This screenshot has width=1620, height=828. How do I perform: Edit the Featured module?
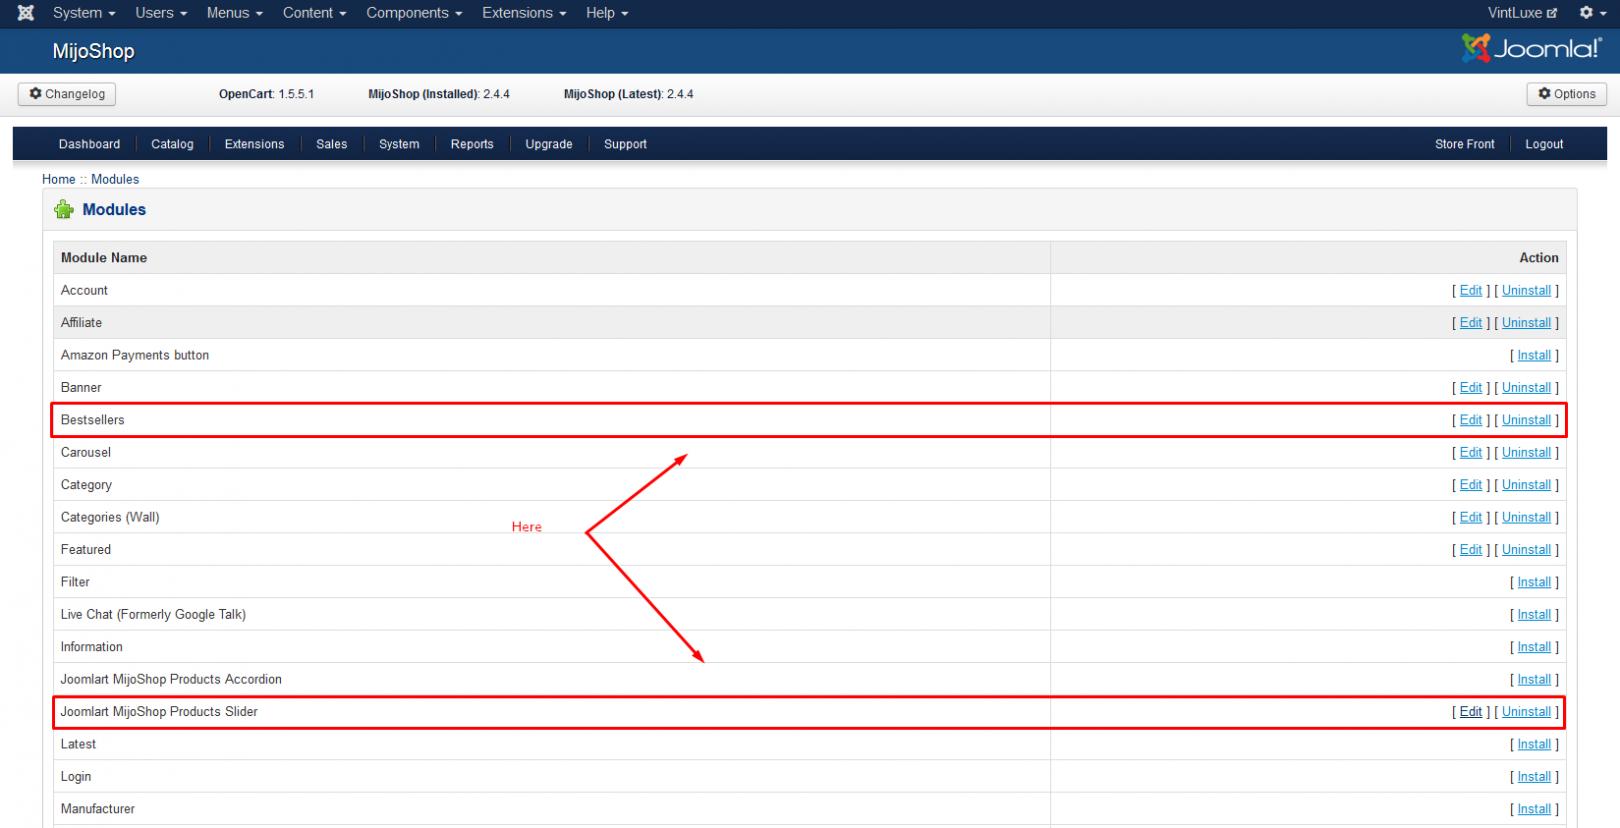[x=1471, y=549]
